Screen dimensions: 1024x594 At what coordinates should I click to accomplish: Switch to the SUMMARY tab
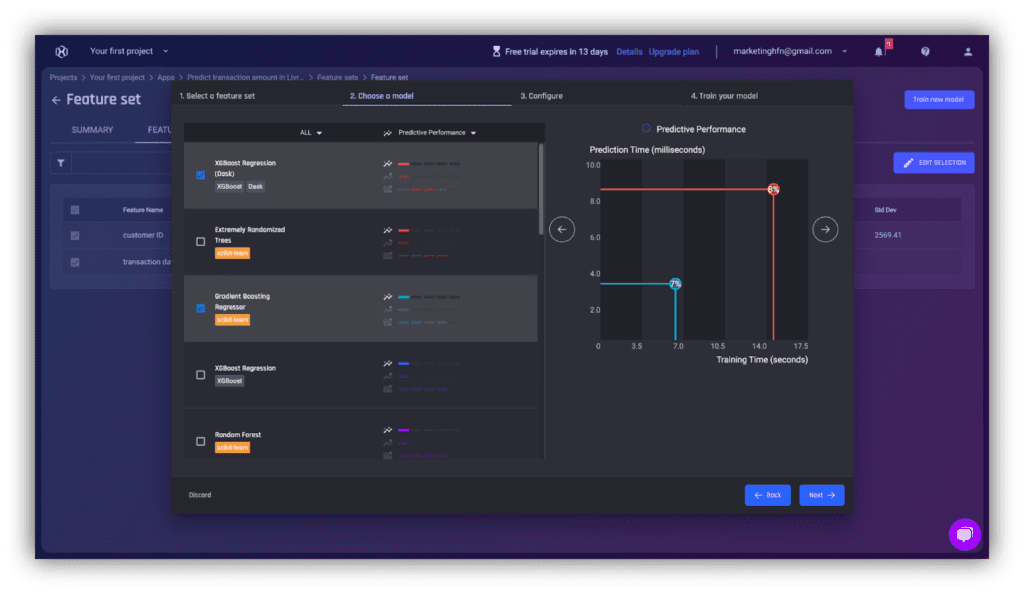tap(92, 130)
